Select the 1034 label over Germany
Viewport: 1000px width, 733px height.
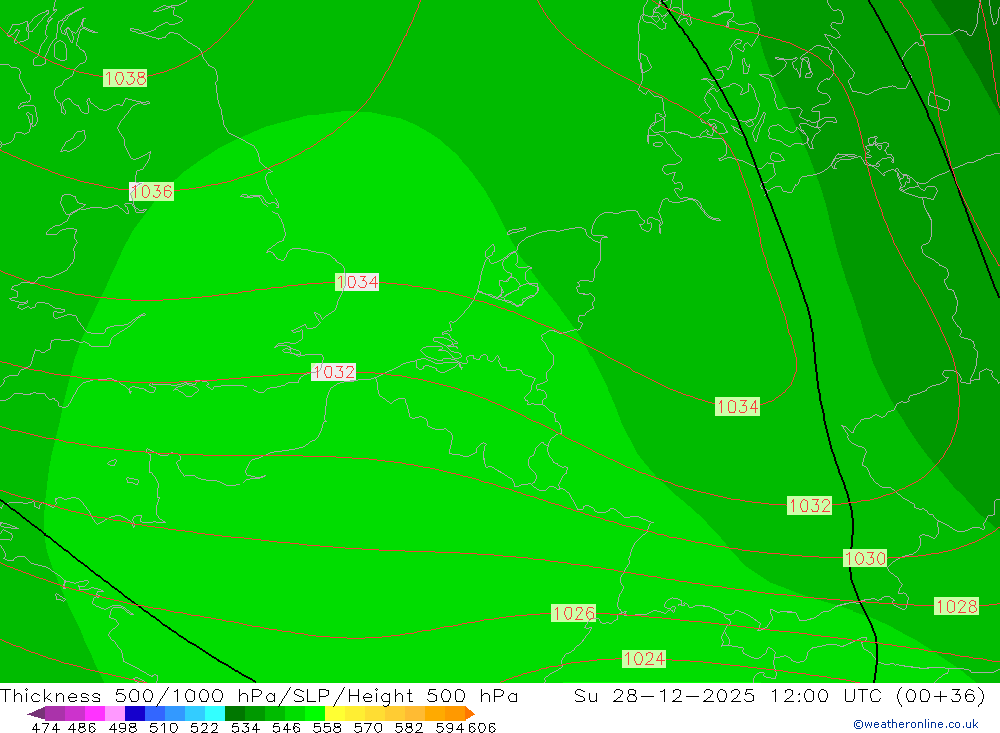[x=737, y=406]
